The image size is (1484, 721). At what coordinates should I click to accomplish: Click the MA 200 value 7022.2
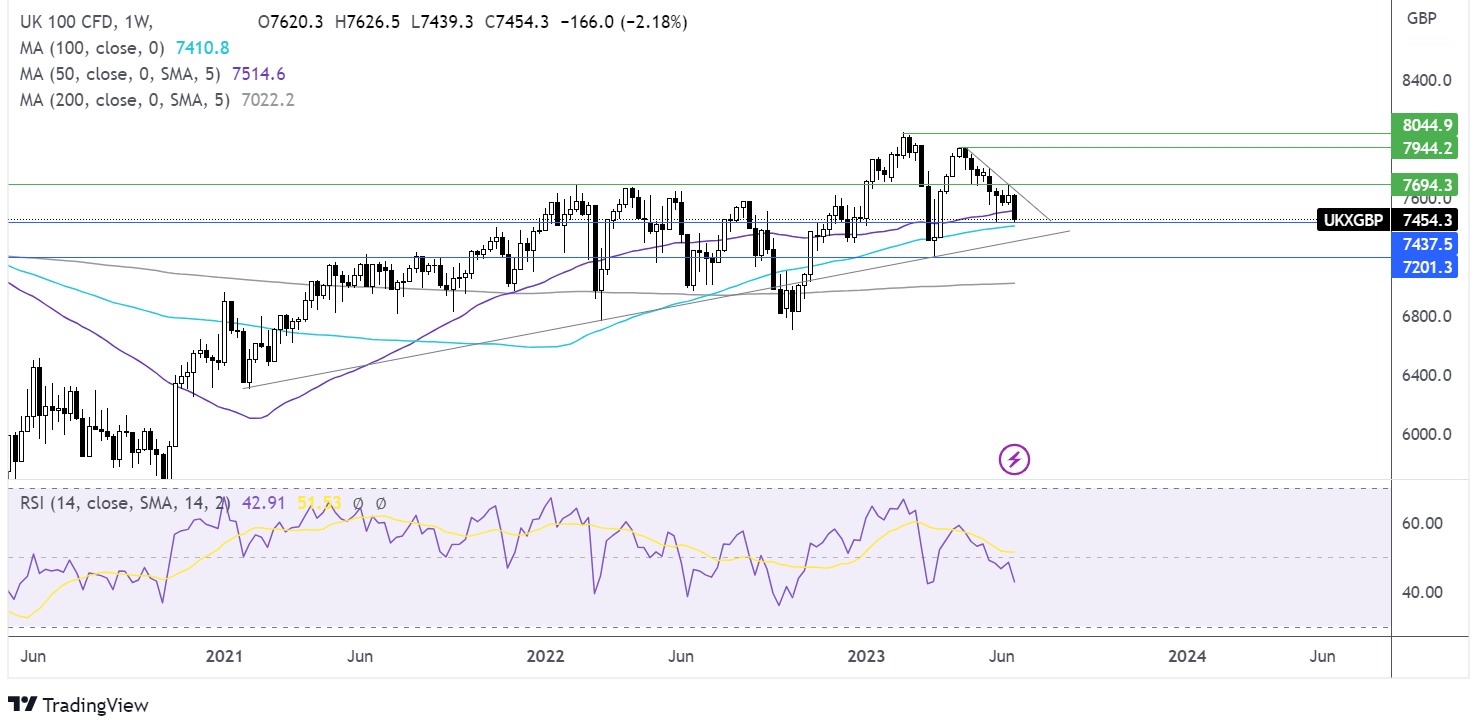[268, 100]
